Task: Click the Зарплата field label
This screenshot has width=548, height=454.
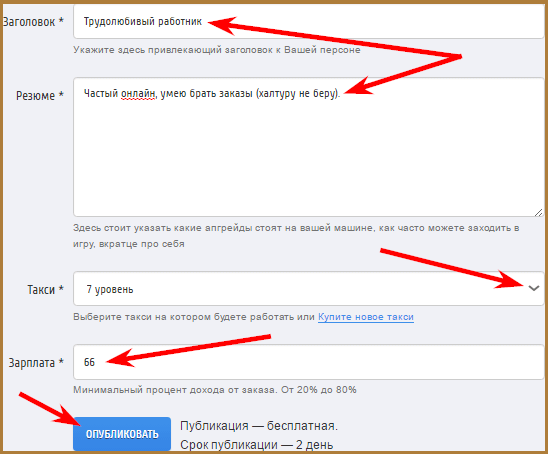Action: click(36, 362)
